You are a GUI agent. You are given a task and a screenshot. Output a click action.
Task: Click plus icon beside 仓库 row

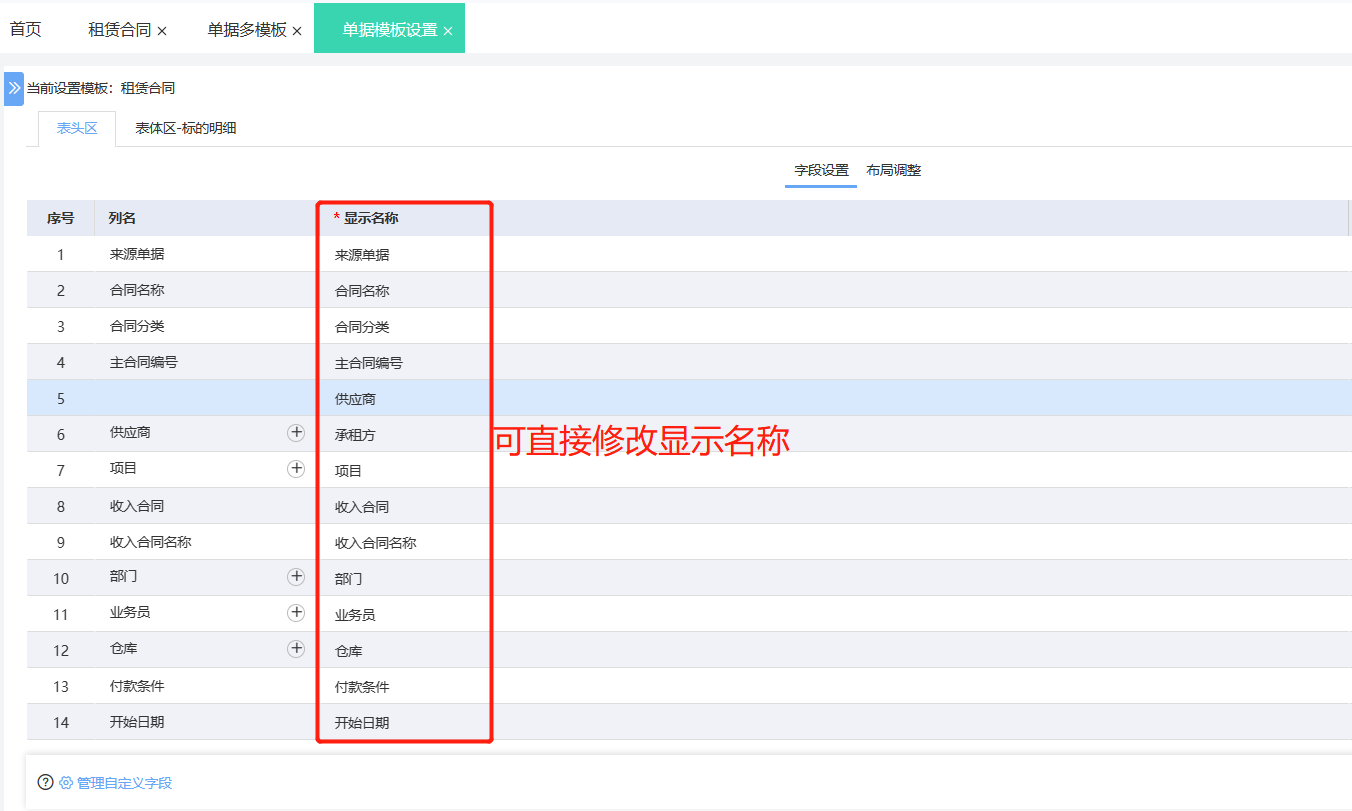296,649
